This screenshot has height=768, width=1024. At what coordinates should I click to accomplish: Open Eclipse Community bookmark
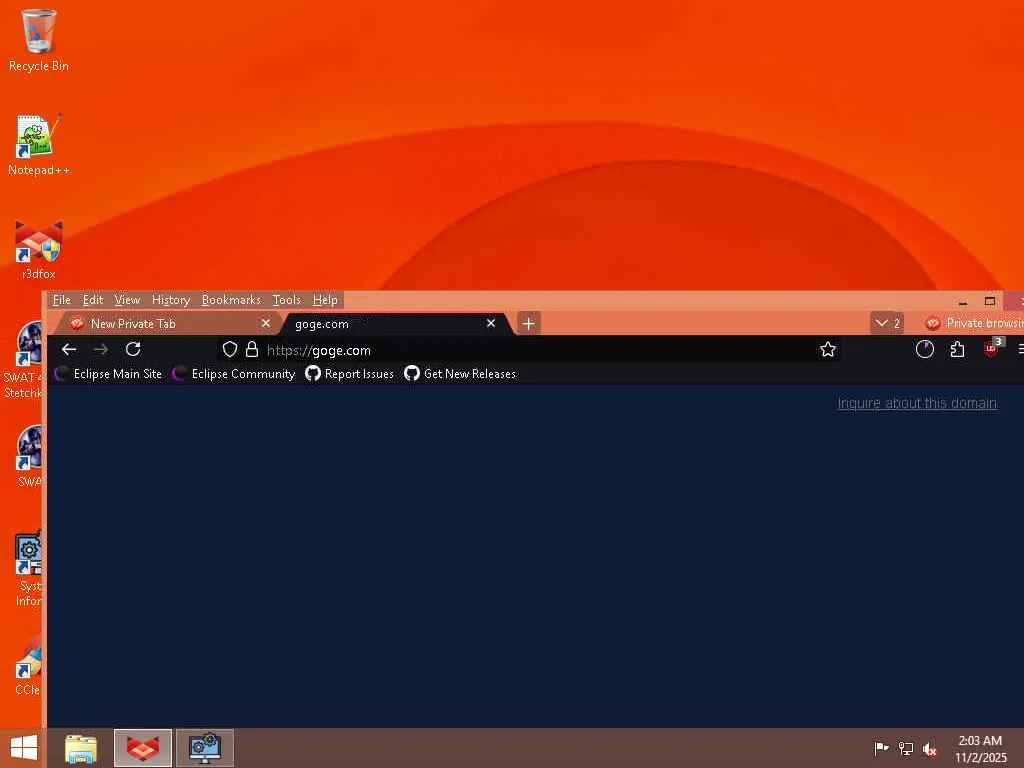(234, 374)
